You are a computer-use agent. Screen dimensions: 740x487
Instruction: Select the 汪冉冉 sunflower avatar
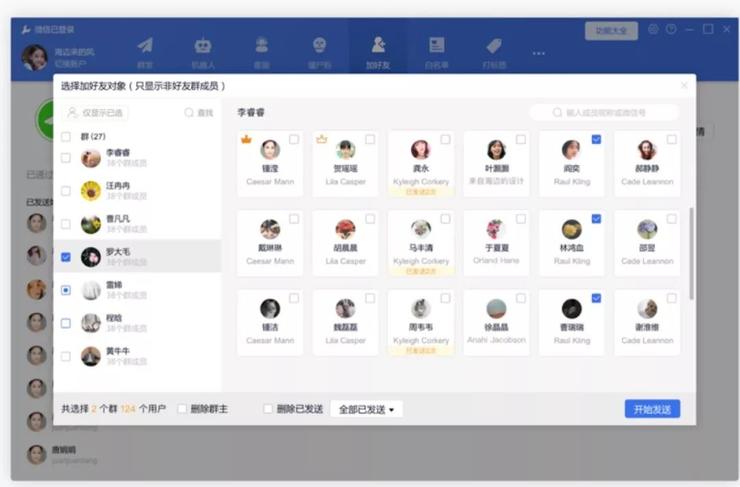pyautogui.click(x=91, y=191)
